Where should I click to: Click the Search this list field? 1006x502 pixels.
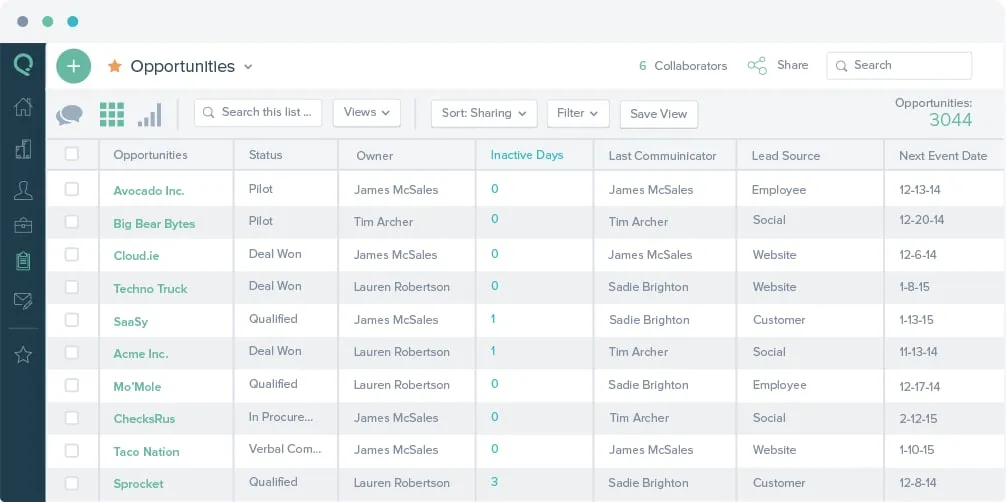(258, 112)
